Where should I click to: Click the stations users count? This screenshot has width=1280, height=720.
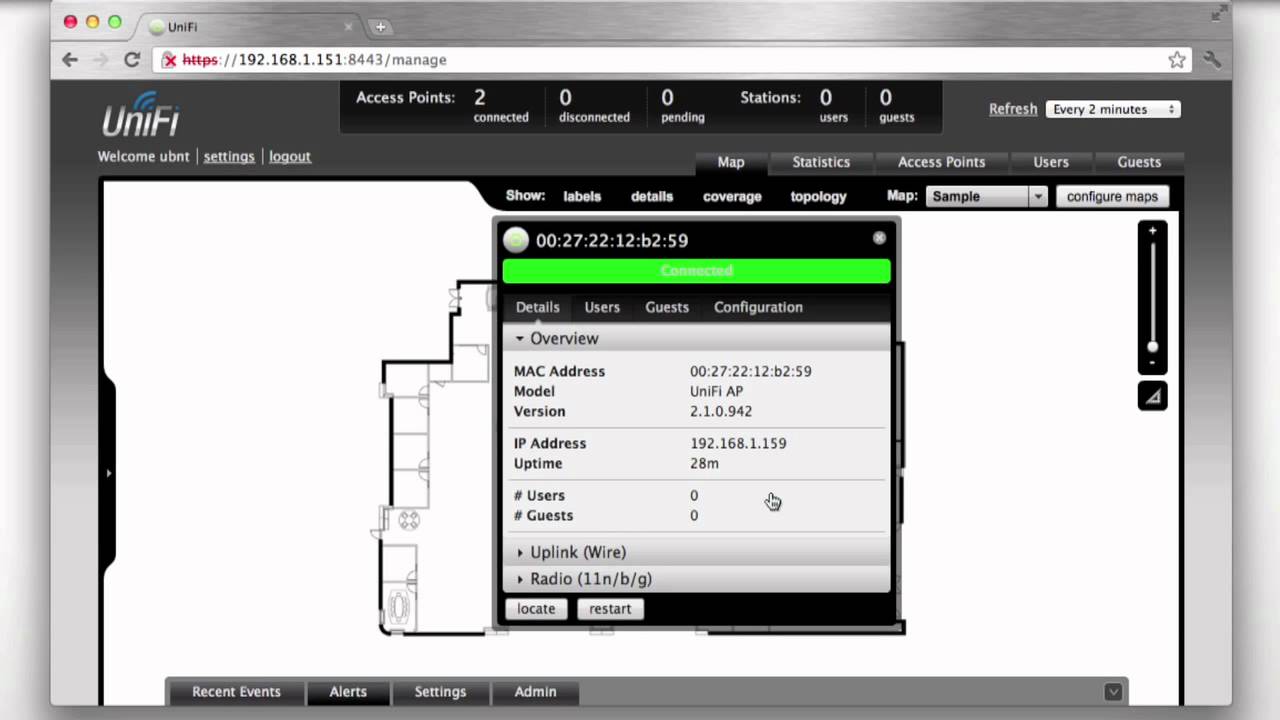[x=826, y=98]
